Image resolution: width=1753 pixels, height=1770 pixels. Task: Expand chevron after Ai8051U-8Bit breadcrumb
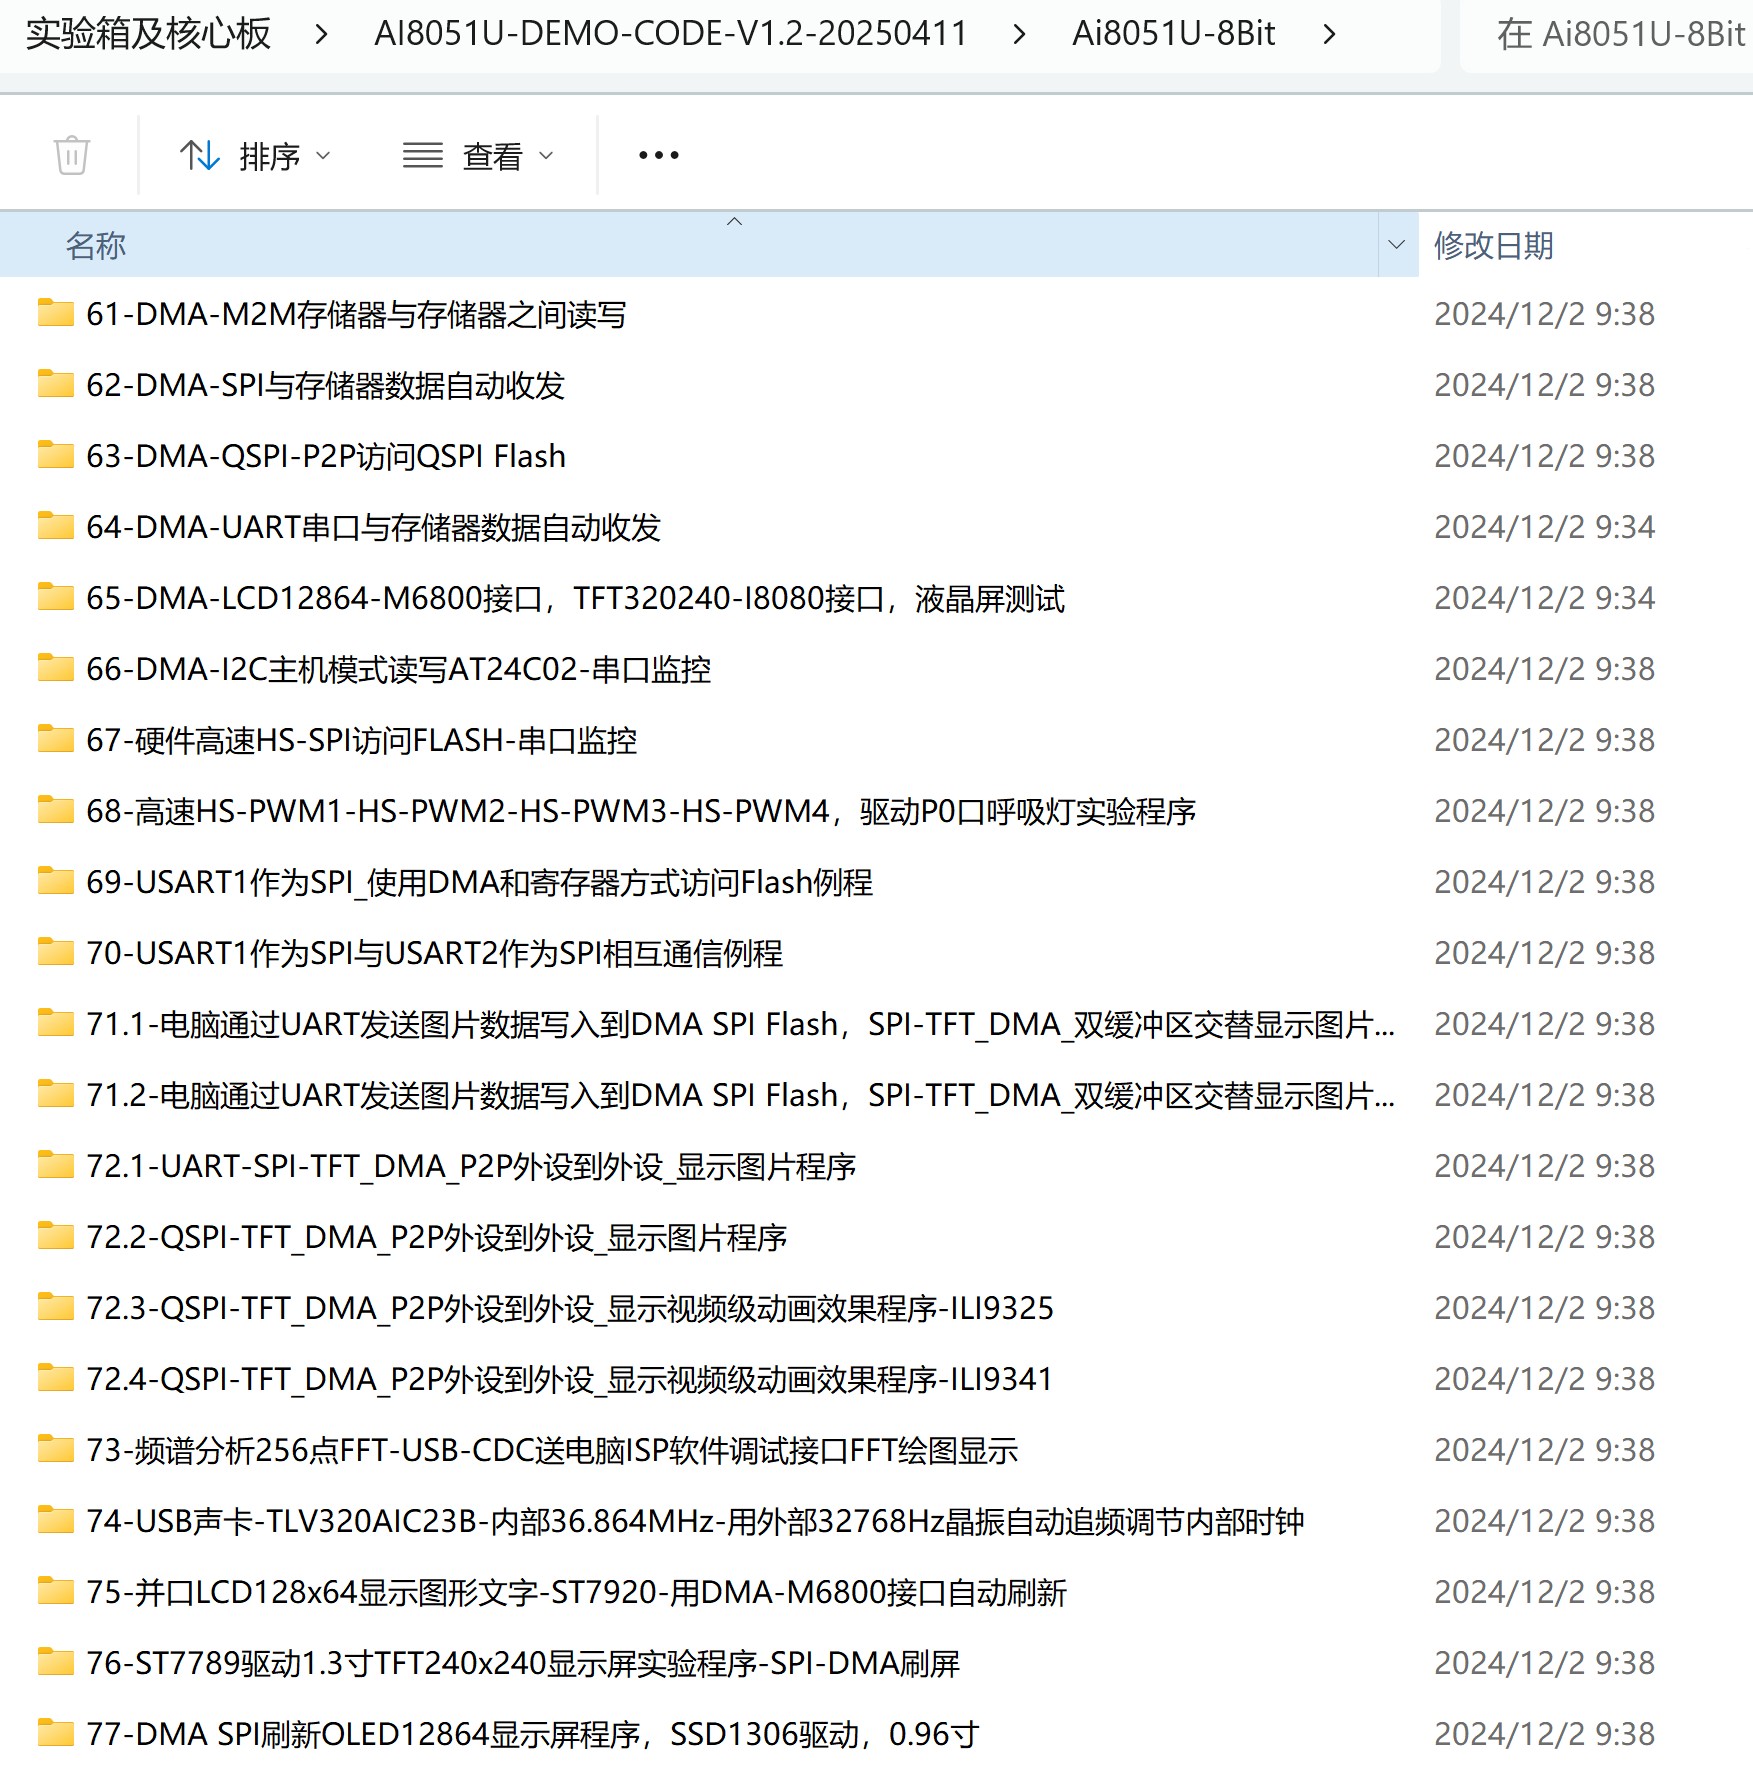[x=1329, y=35]
